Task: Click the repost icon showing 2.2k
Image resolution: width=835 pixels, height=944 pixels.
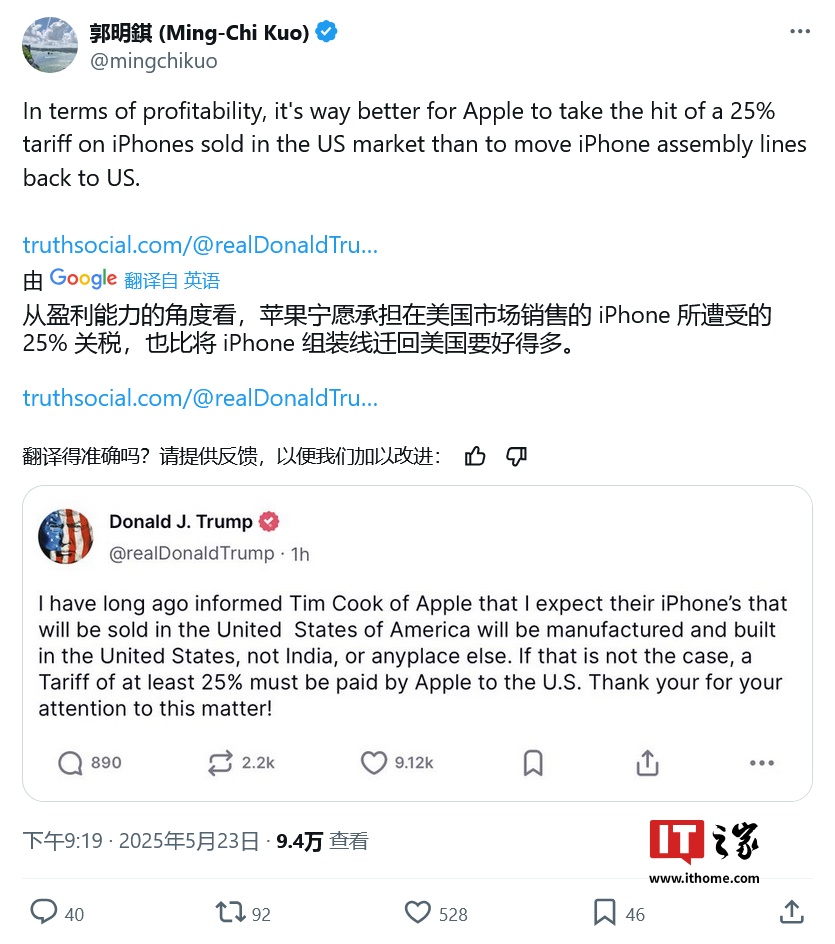Action: click(x=220, y=763)
